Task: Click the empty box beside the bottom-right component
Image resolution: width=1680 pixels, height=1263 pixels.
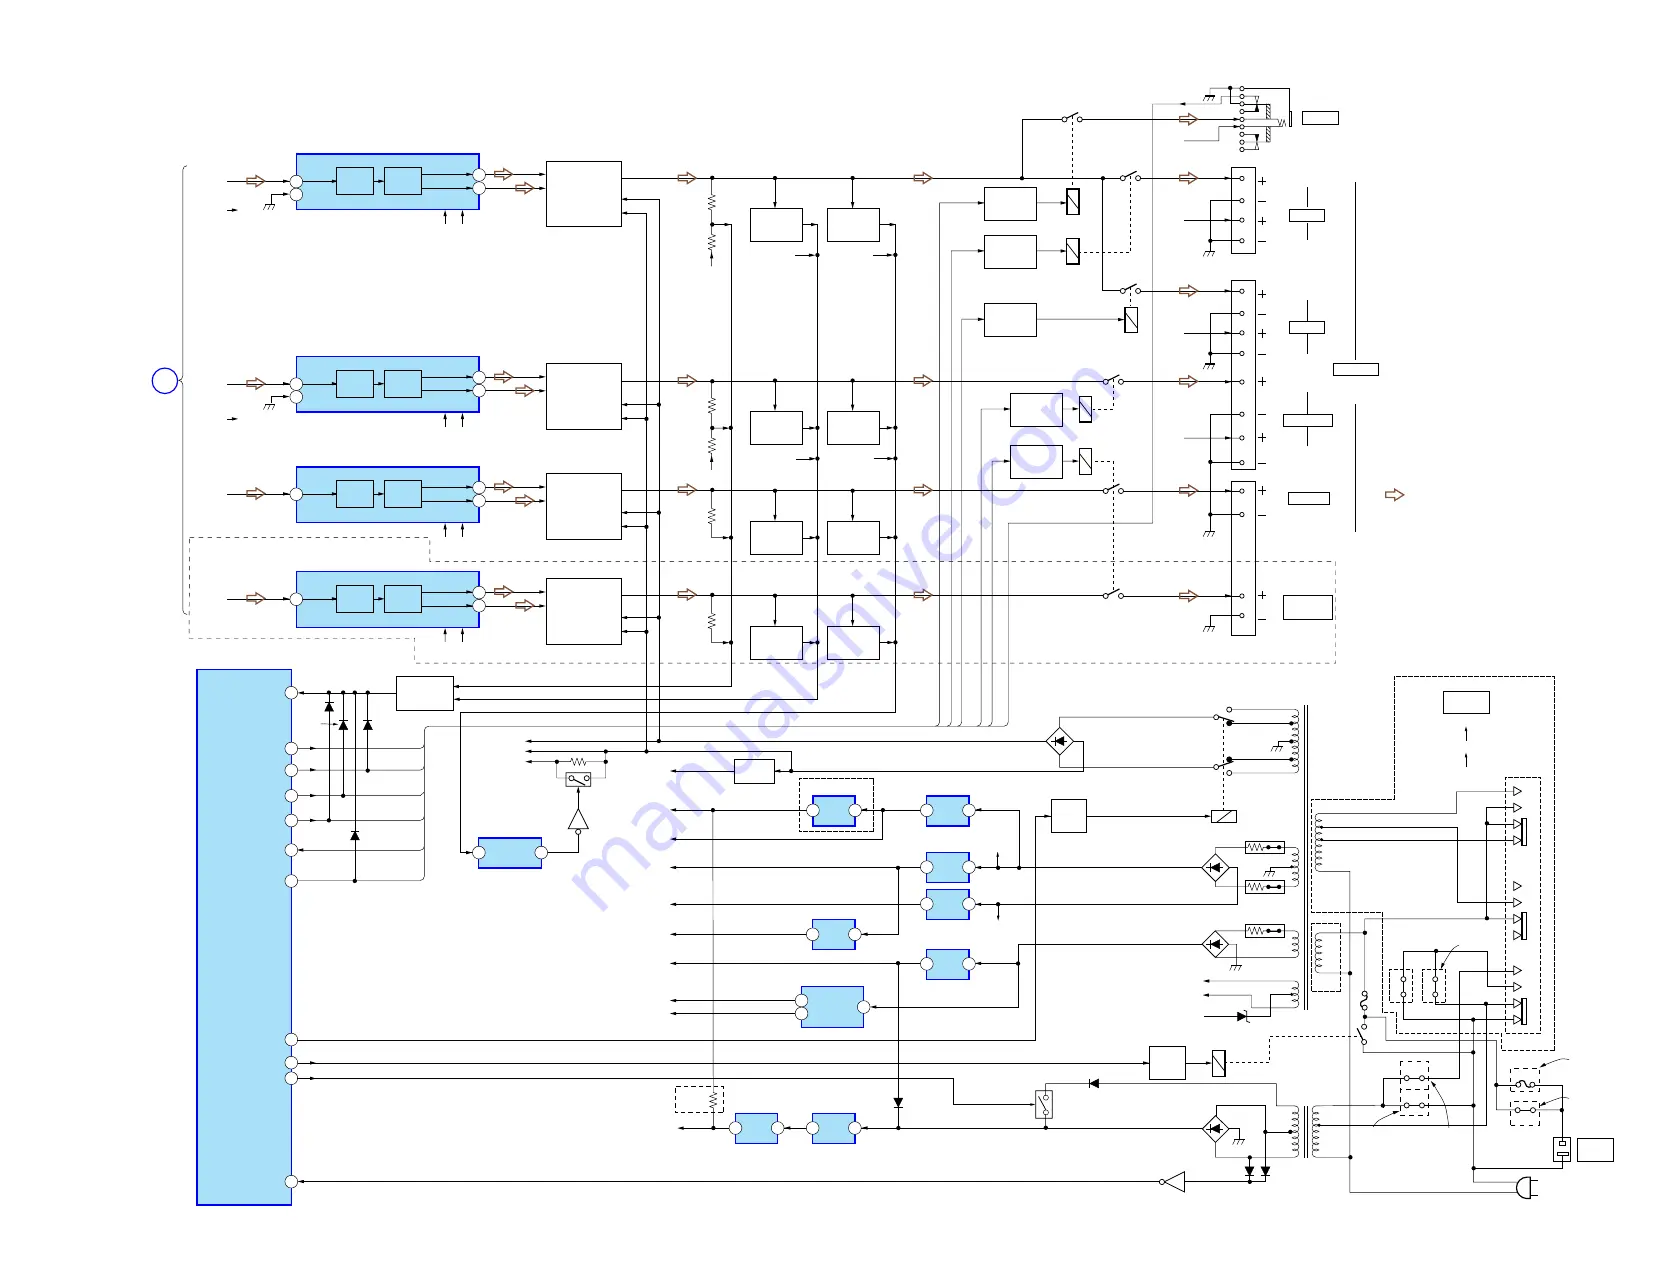Action: click(1595, 1150)
